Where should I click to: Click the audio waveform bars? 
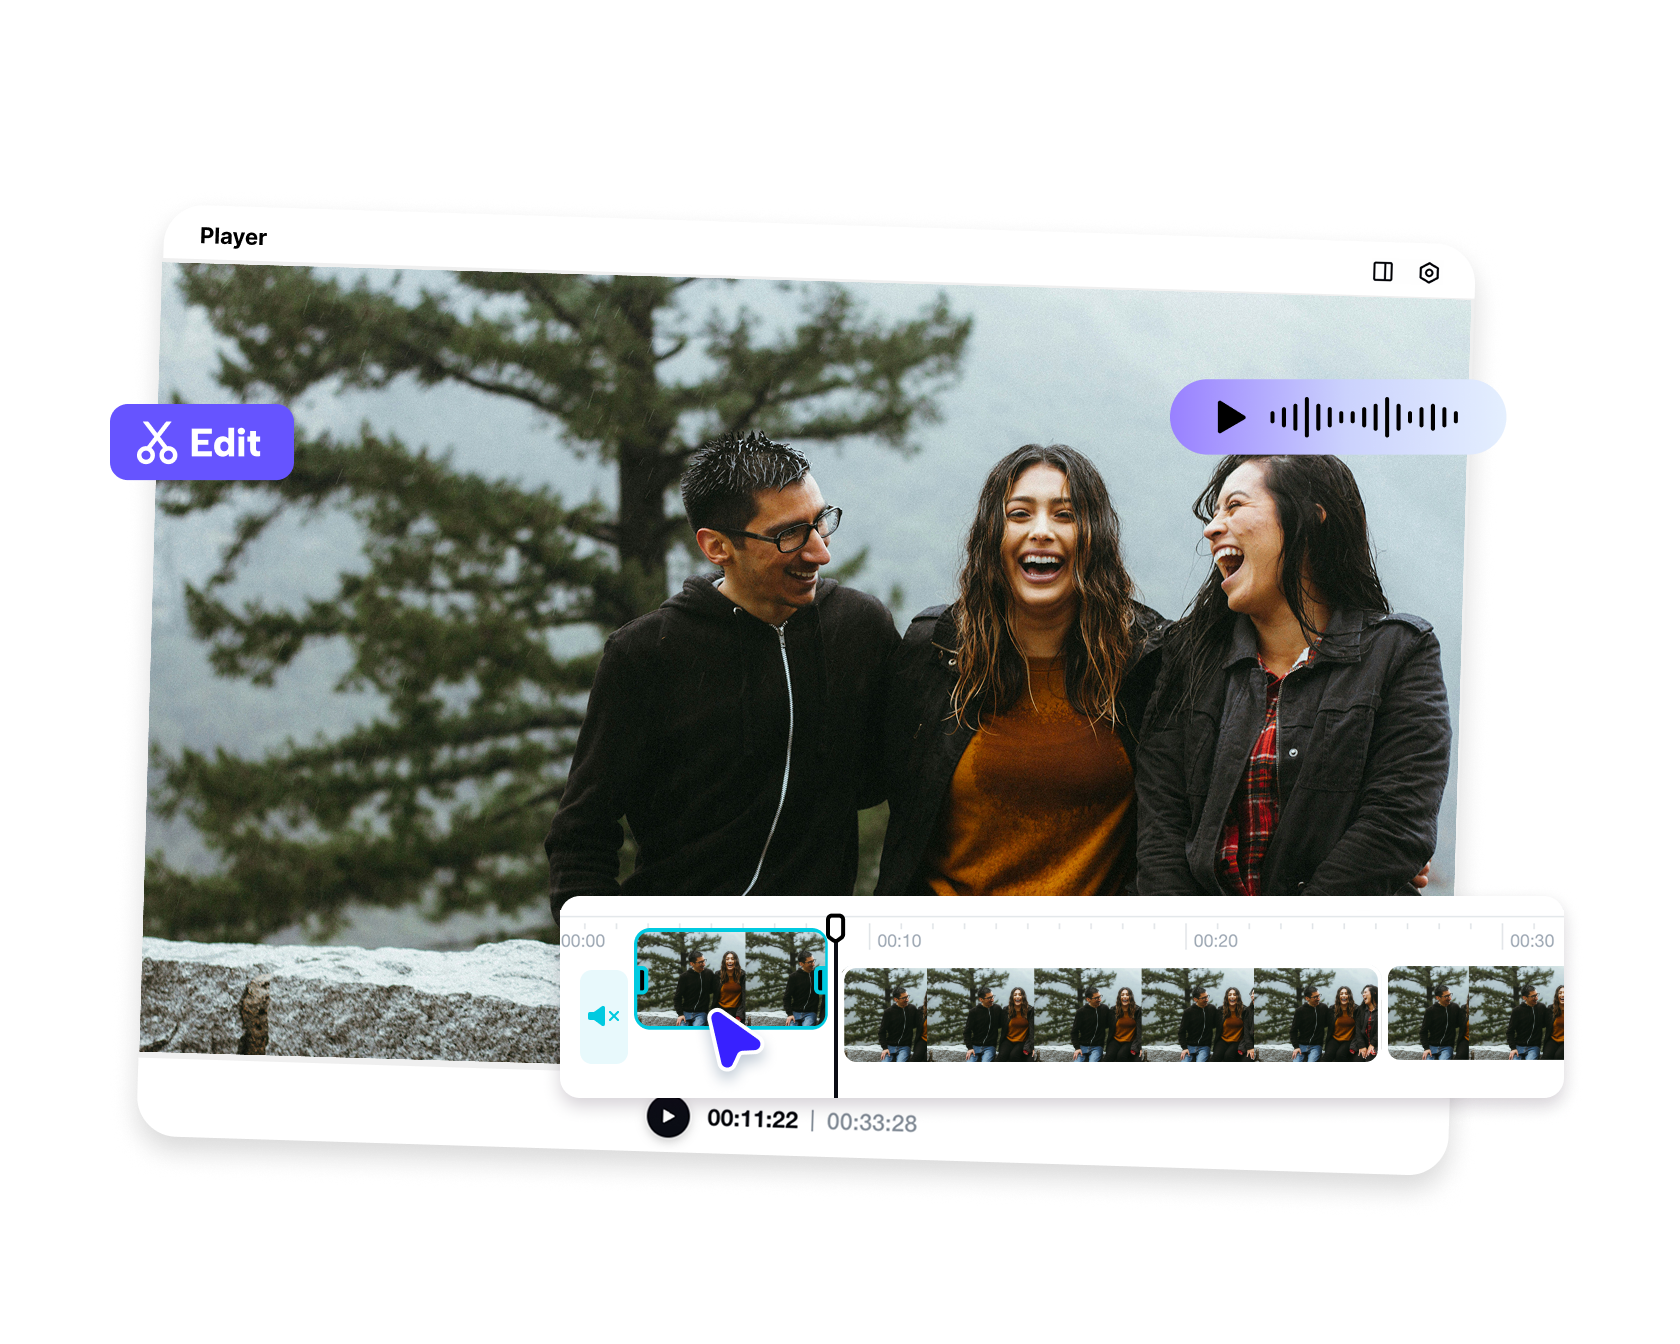coord(1364,417)
